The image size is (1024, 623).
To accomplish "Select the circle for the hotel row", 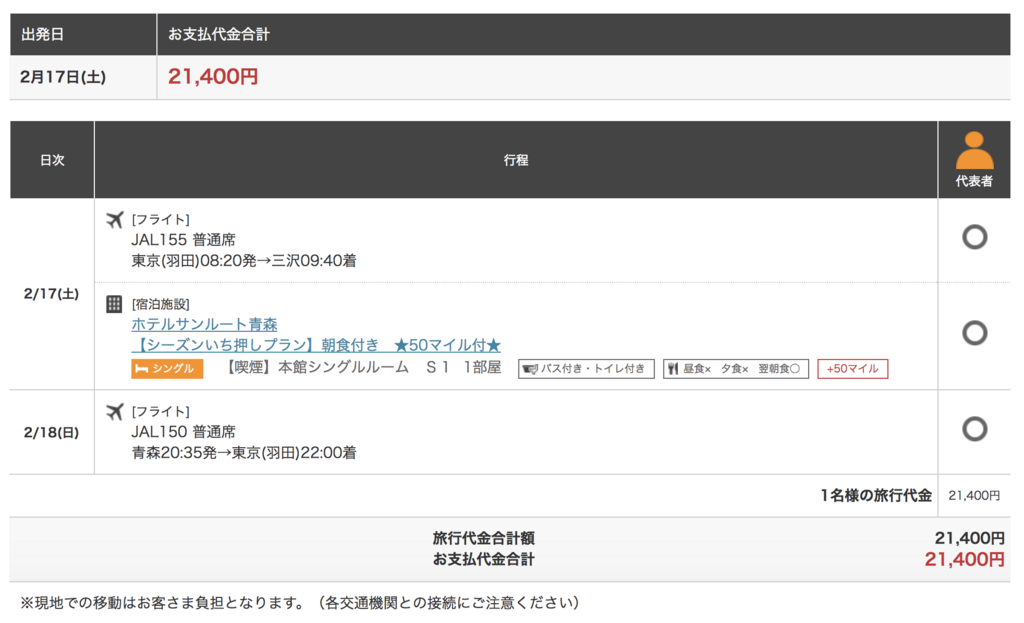I will pos(974,333).
